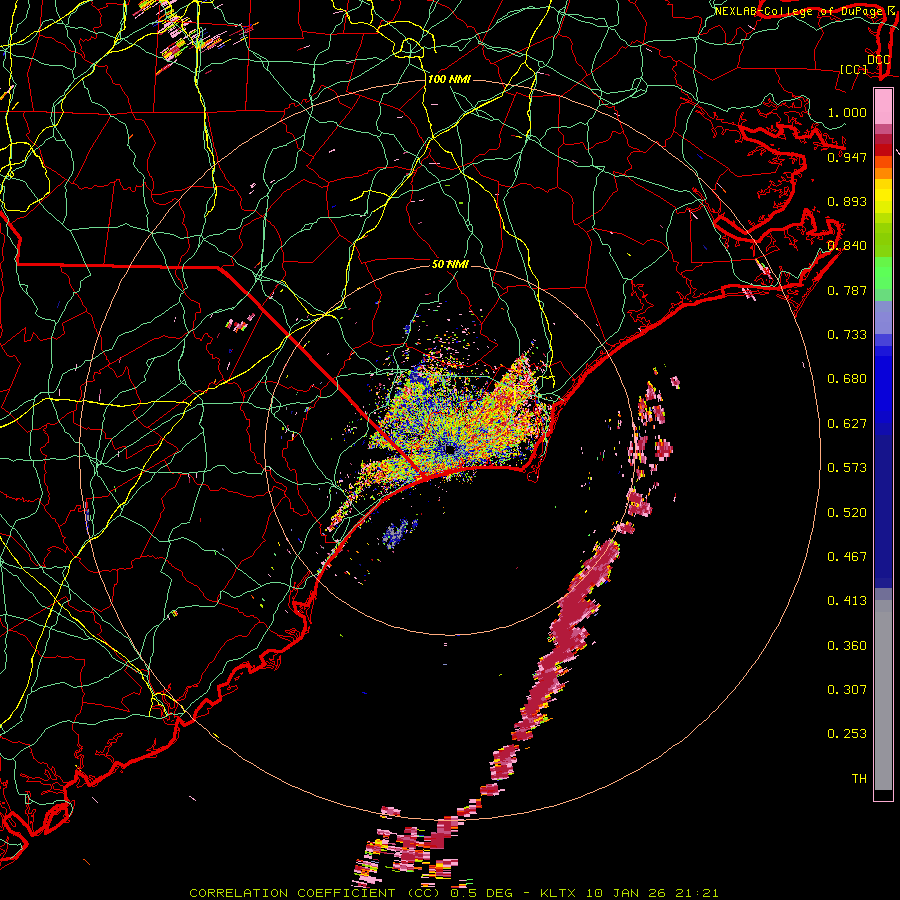Click the 0.680 color scale value
The height and width of the screenshot is (900, 900).
[847, 378]
